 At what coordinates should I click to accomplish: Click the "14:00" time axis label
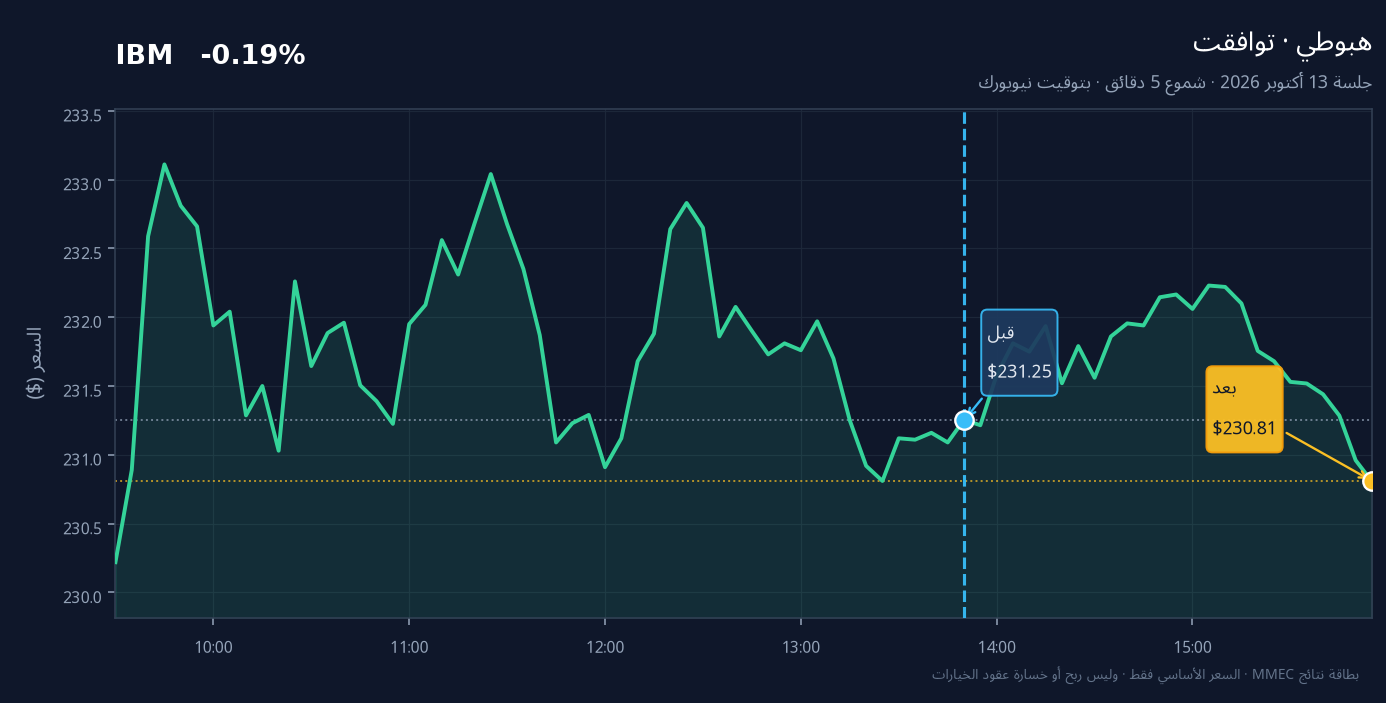(x=997, y=647)
